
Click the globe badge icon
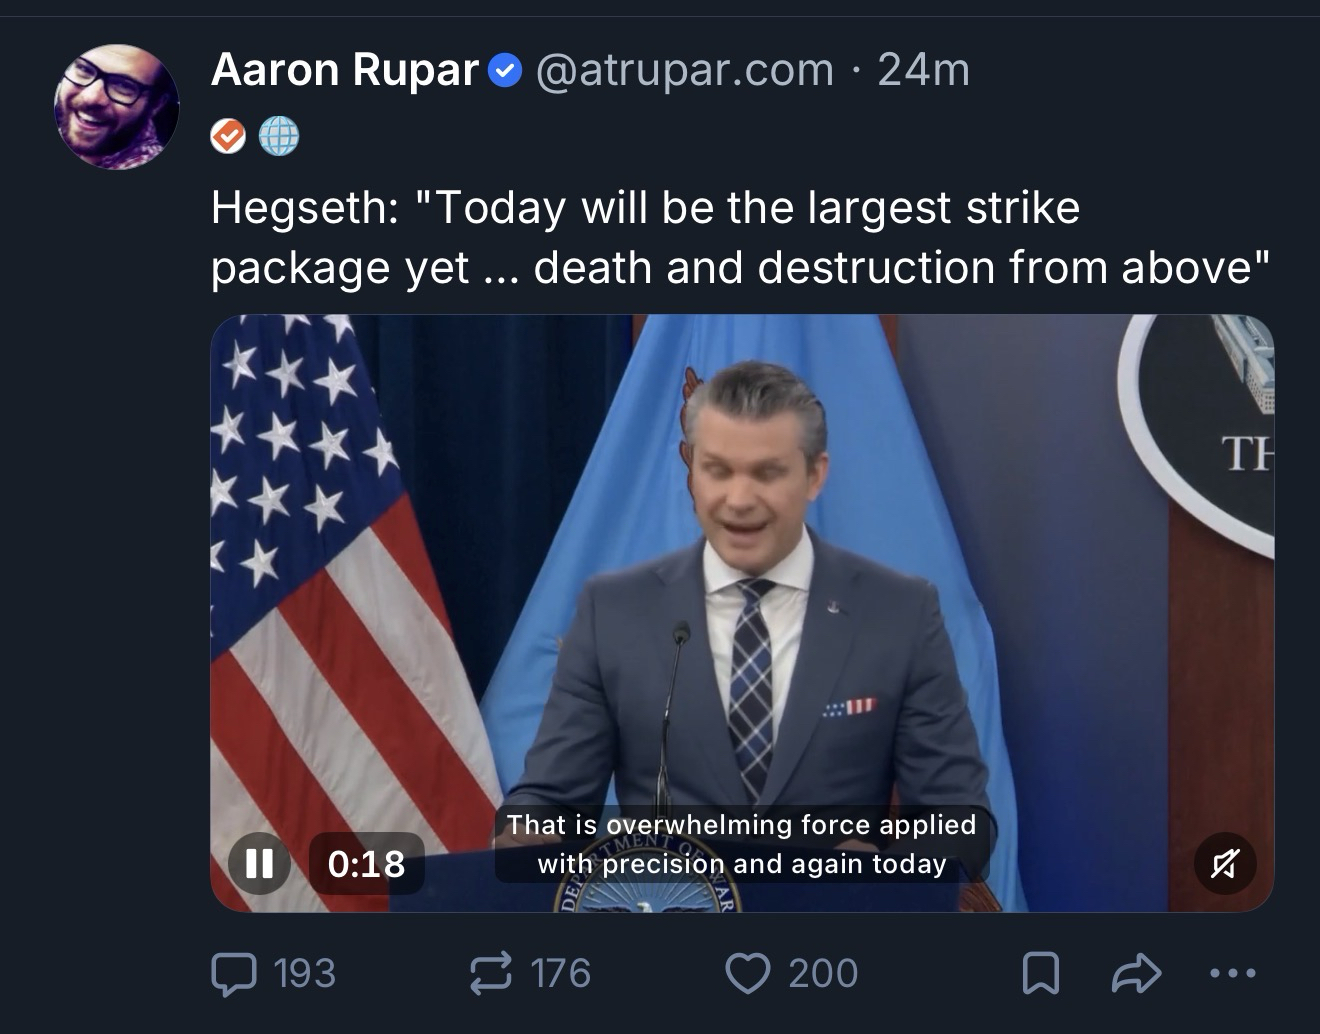click(279, 136)
